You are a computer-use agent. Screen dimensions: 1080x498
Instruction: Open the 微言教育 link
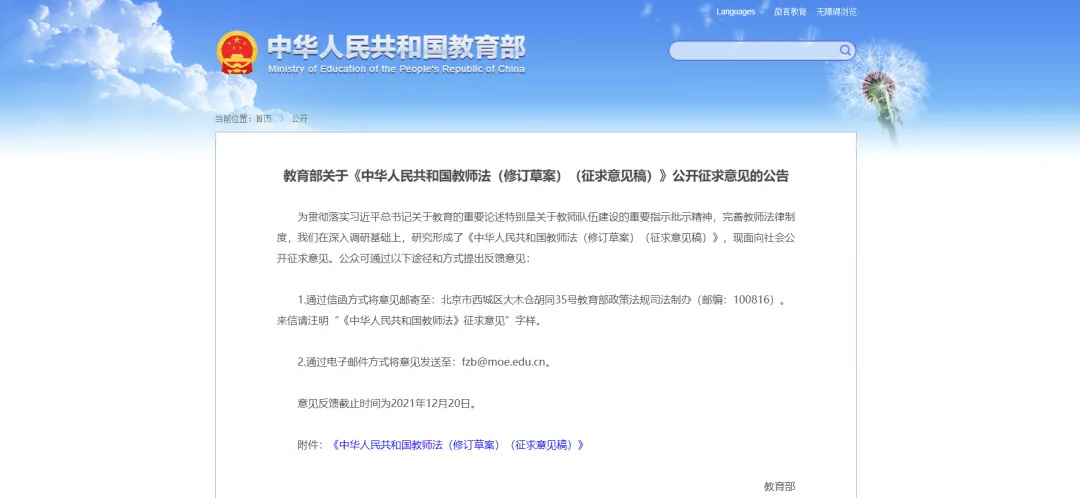[789, 12]
